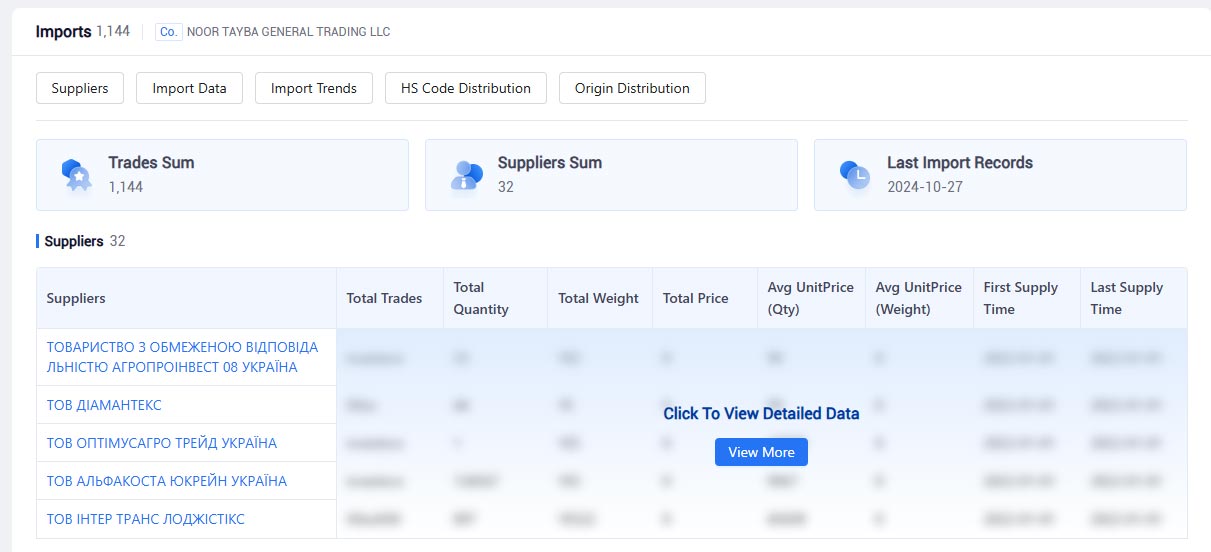Switch to Import Data section
Viewport: 1211px width, 552px height.
pos(189,88)
